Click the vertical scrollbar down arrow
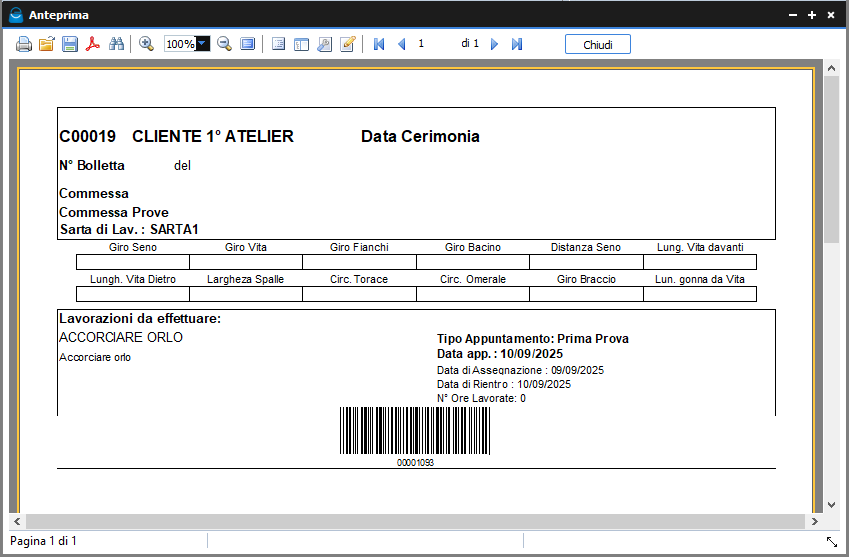 pyautogui.click(x=832, y=505)
